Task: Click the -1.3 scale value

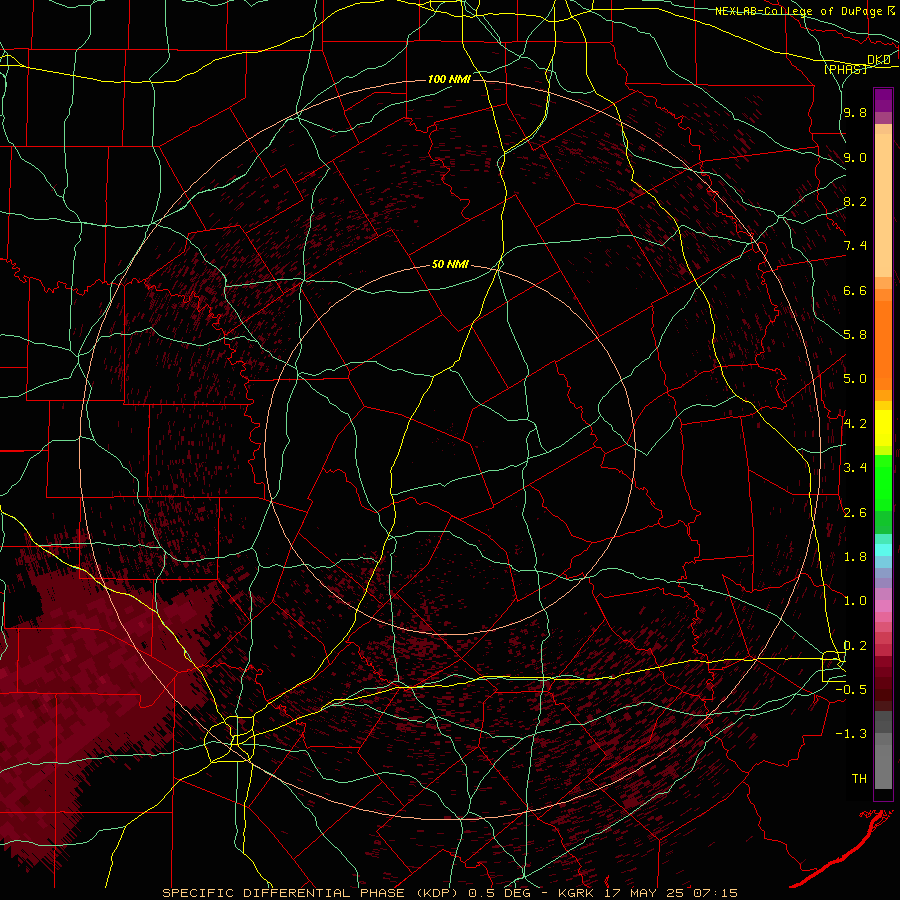Action: [851, 734]
